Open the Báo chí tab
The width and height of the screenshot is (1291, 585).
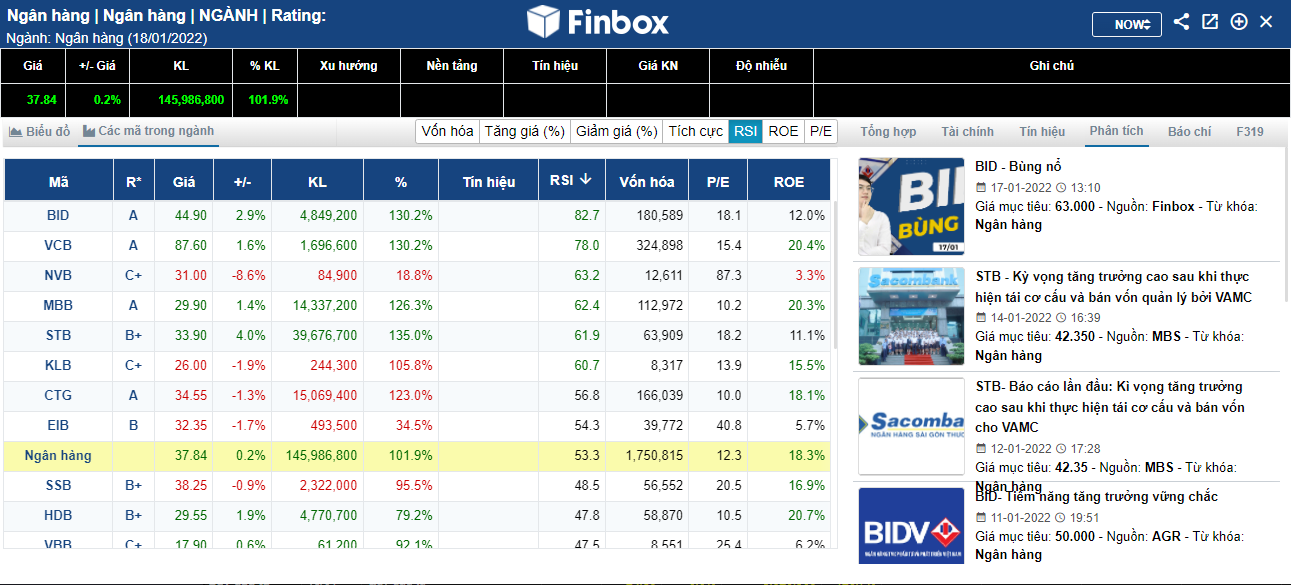tap(1189, 132)
